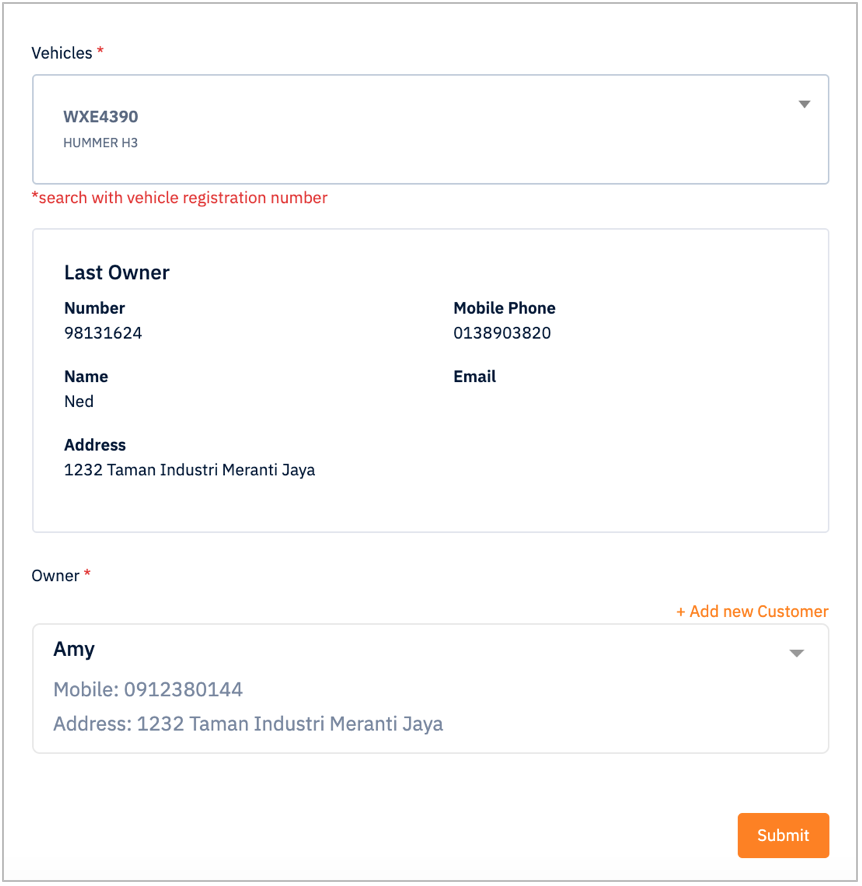The width and height of the screenshot is (862, 886).
Task: Click the selected owner's Address line
Action: [248, 724]
